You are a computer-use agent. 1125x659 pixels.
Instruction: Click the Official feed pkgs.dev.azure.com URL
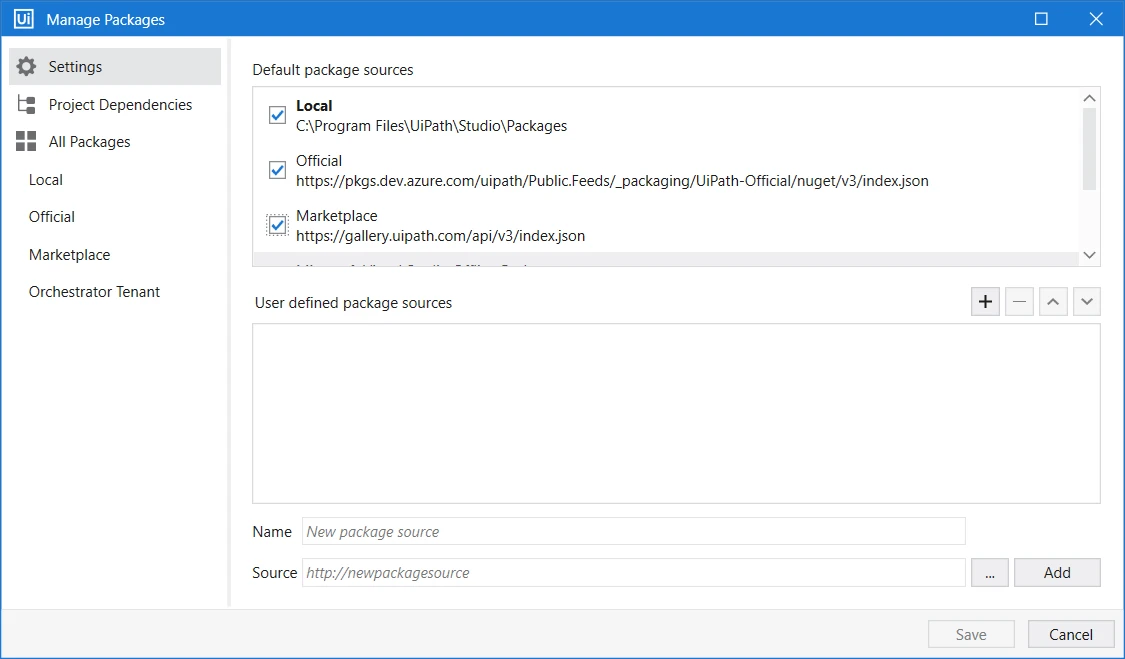(x=612, y=181)
